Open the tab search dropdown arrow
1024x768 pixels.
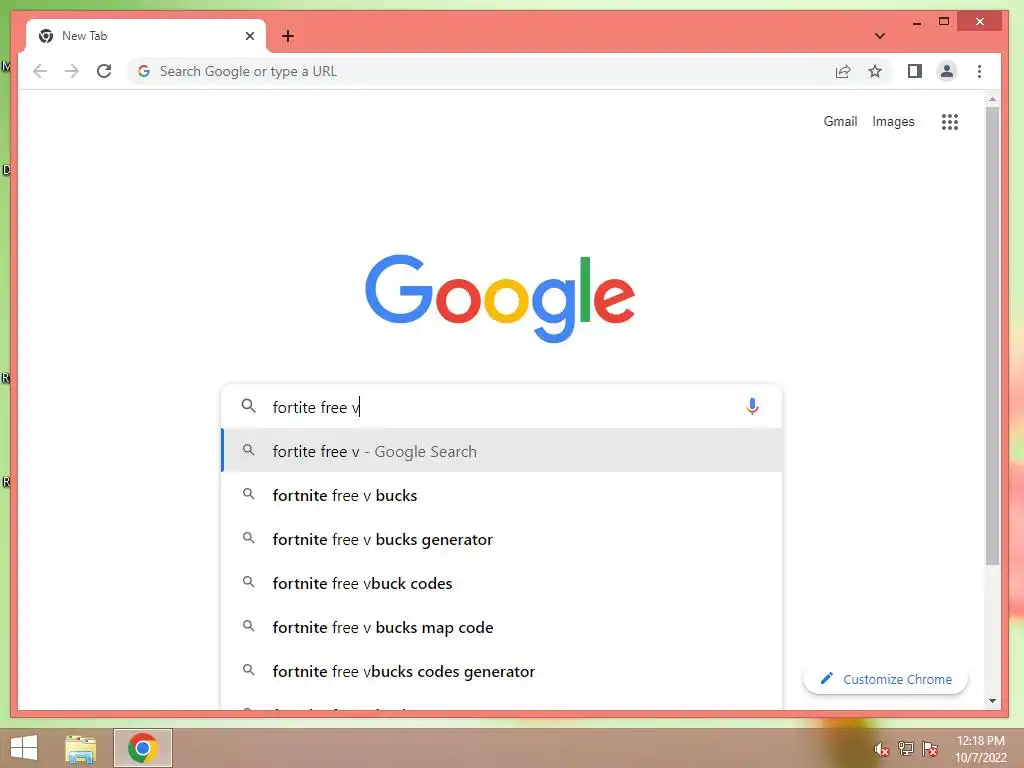click(x=880, y=36)
